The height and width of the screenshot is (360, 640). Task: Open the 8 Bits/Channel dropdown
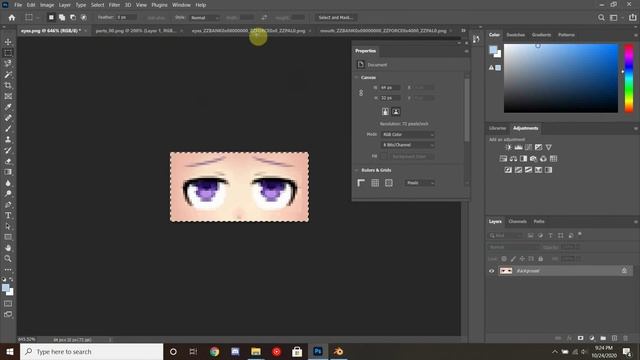pos(408,145)
